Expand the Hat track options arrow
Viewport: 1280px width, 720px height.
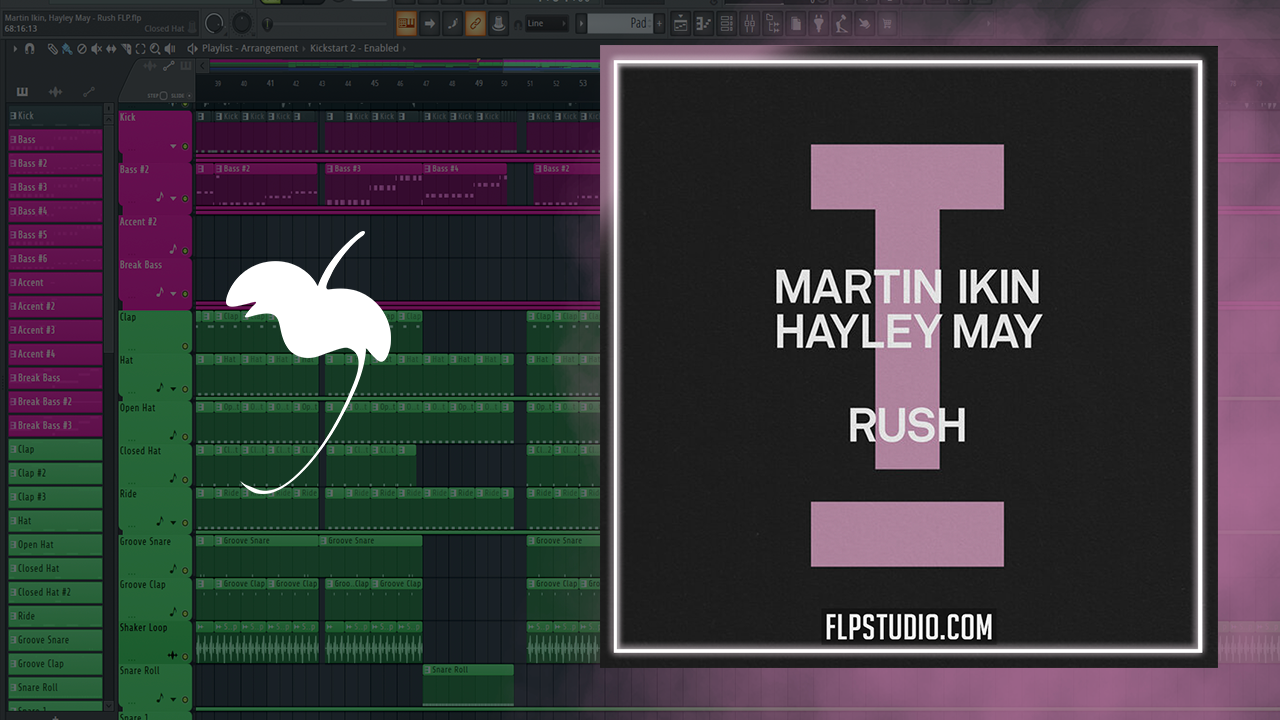[174, 388]
